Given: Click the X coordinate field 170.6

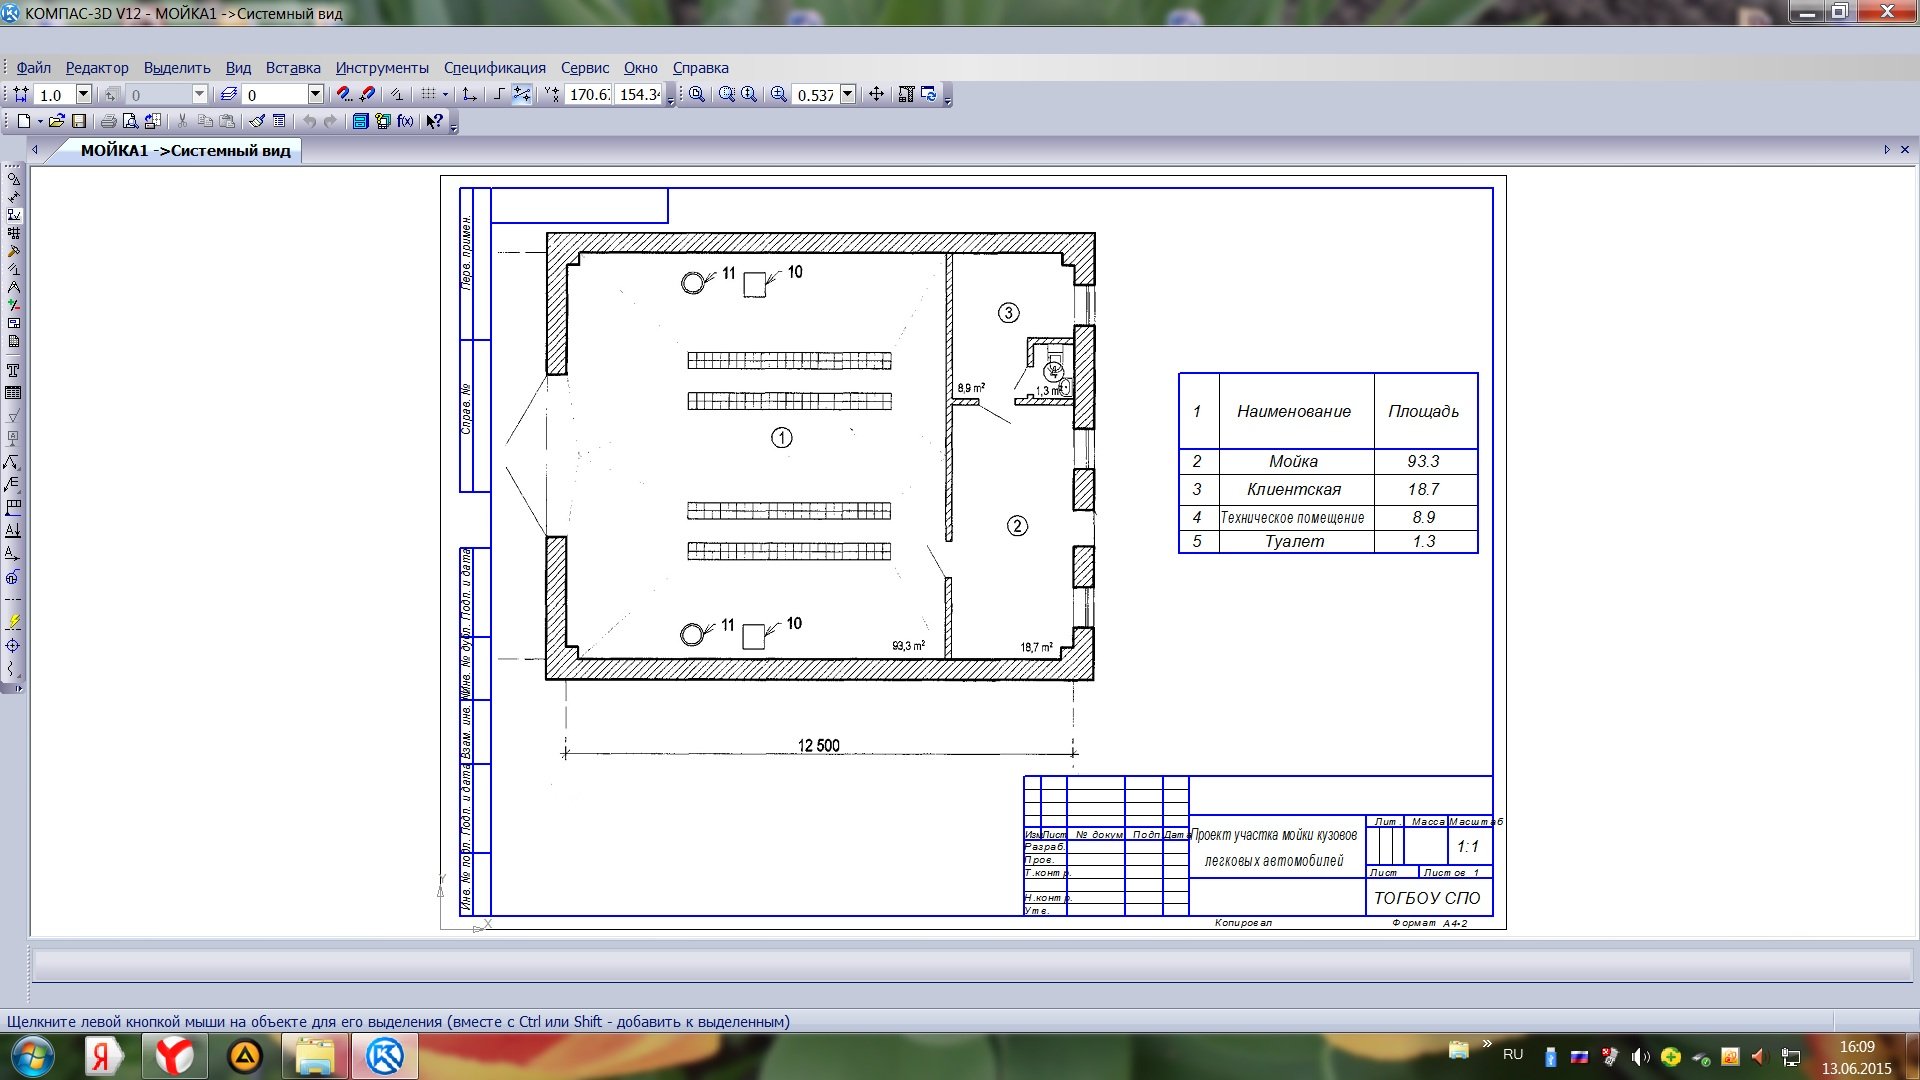Looking at the screenshot, I should point(588,94).
